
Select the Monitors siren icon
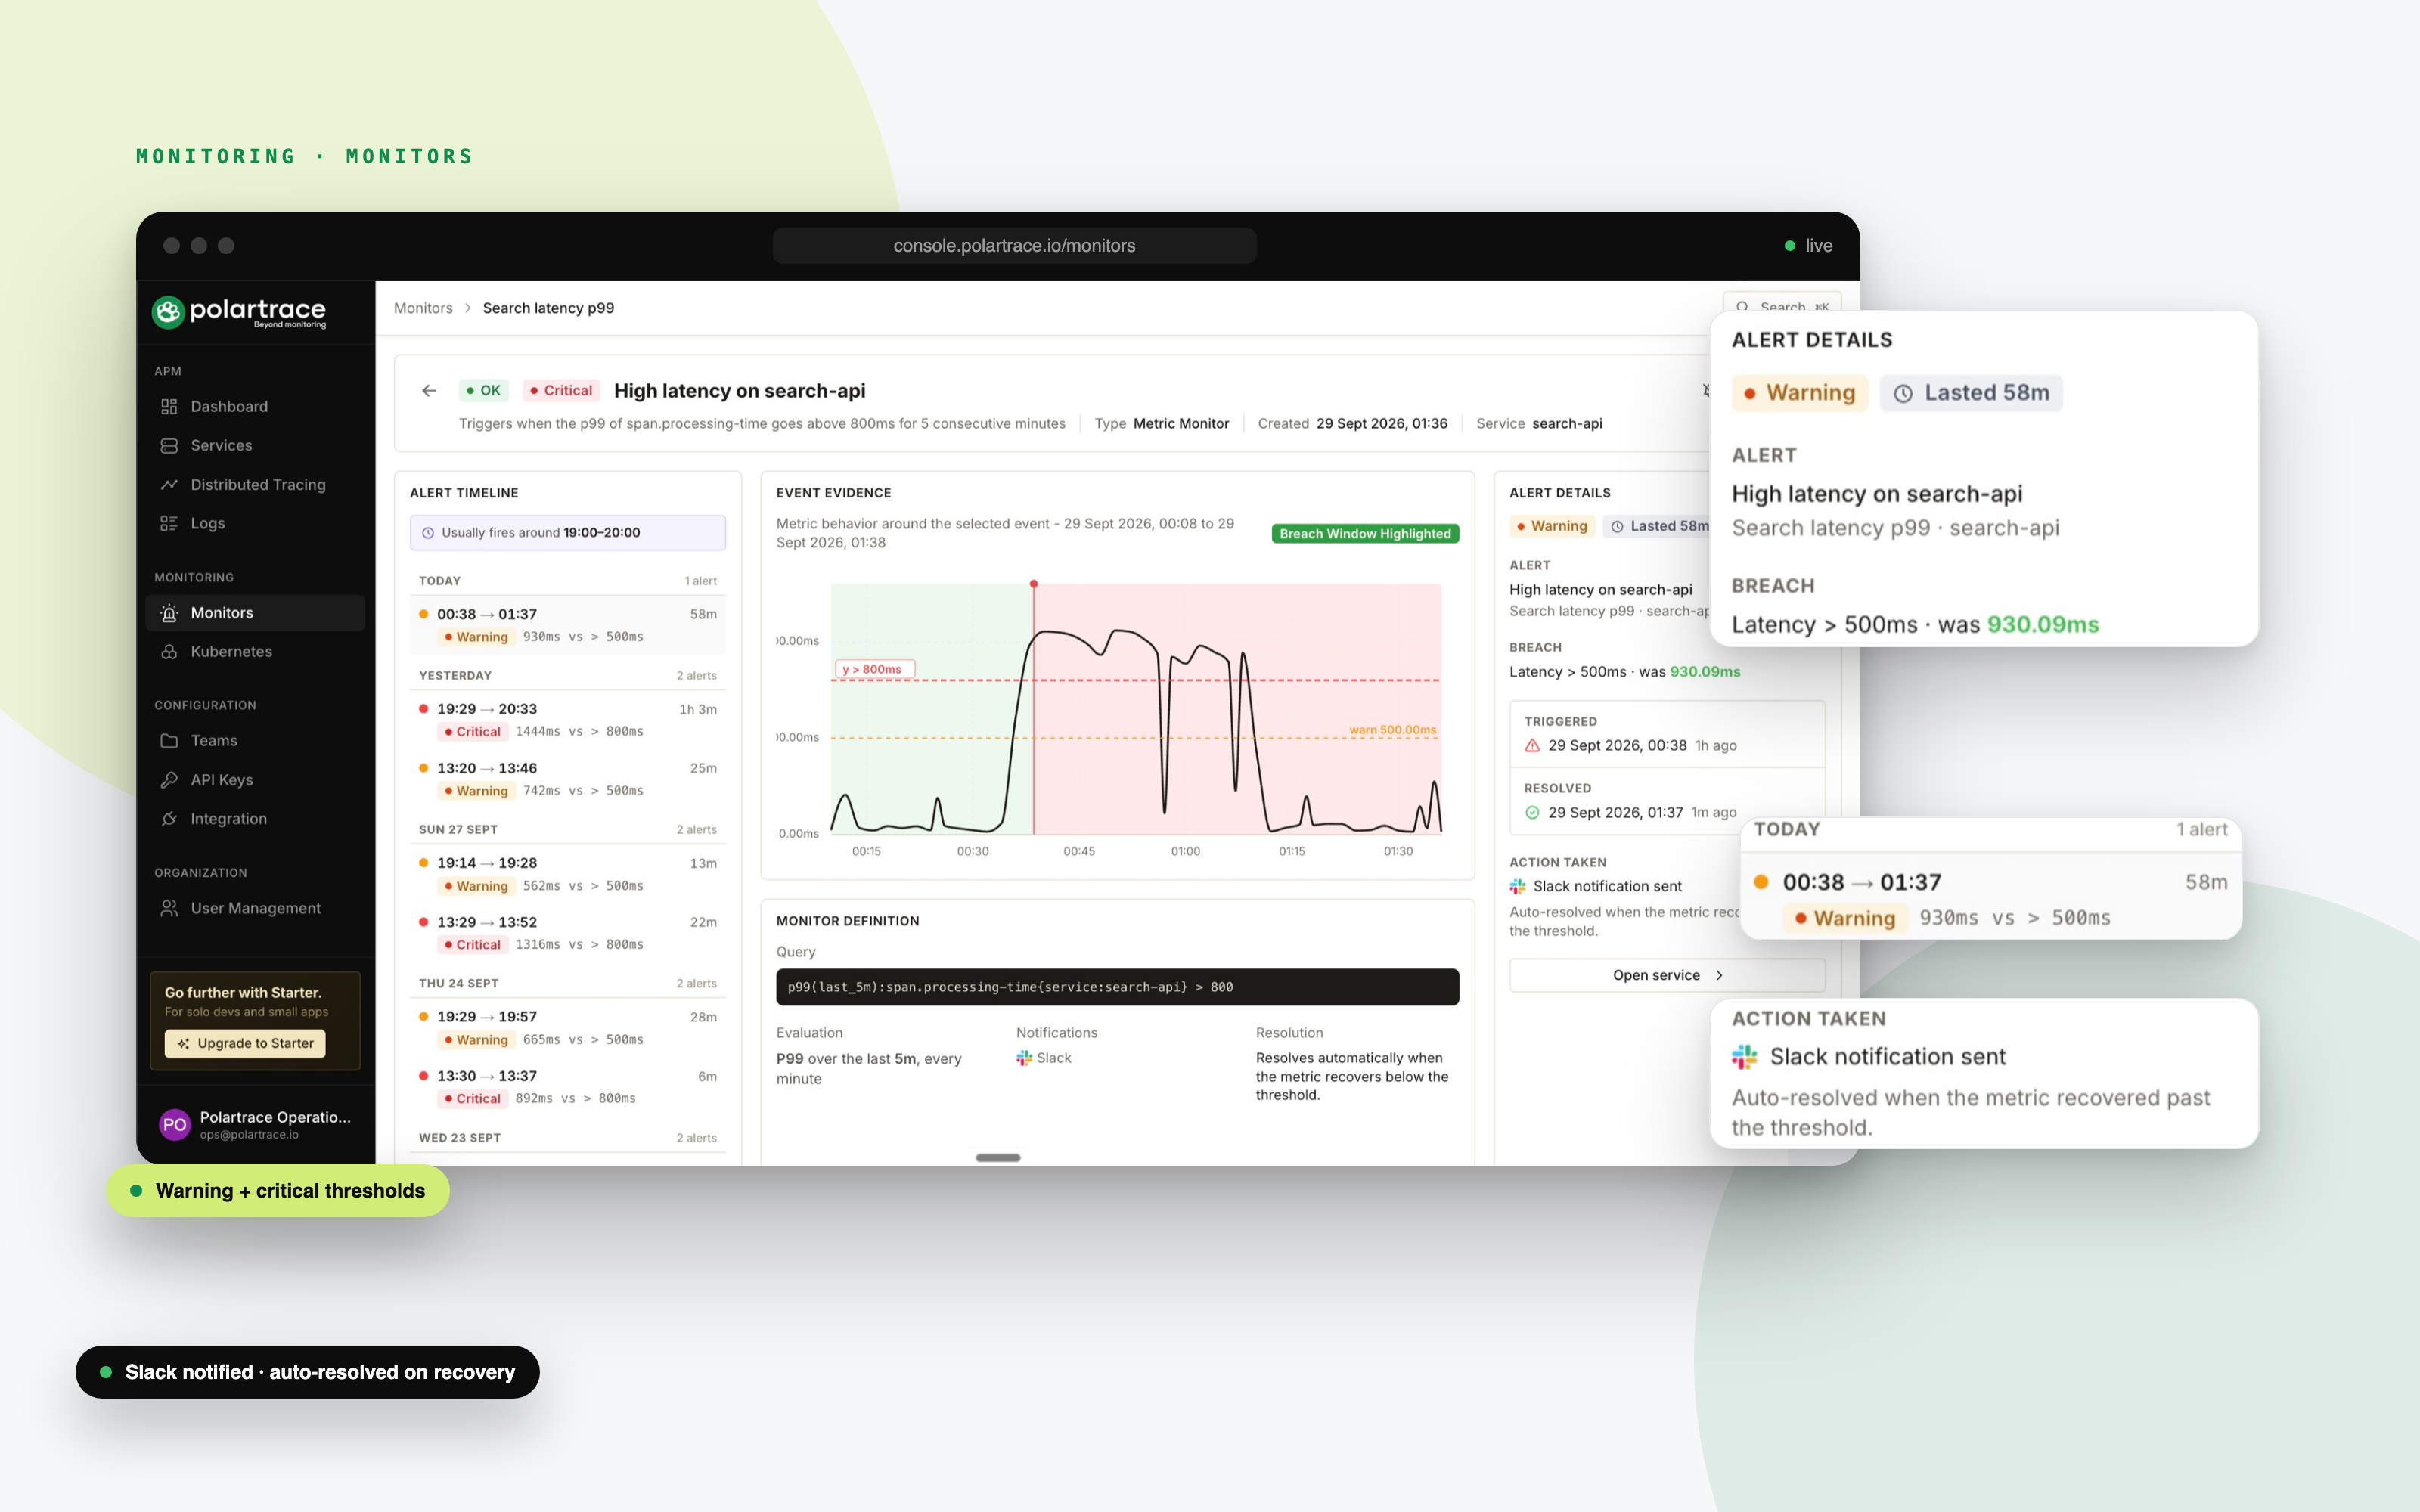[x=169, y=612]
